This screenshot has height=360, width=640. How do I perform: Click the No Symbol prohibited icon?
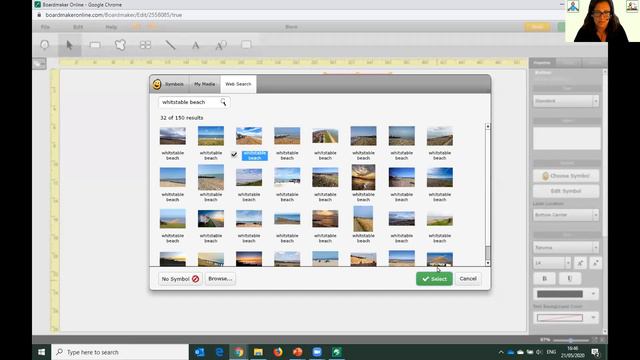[196, 279]
